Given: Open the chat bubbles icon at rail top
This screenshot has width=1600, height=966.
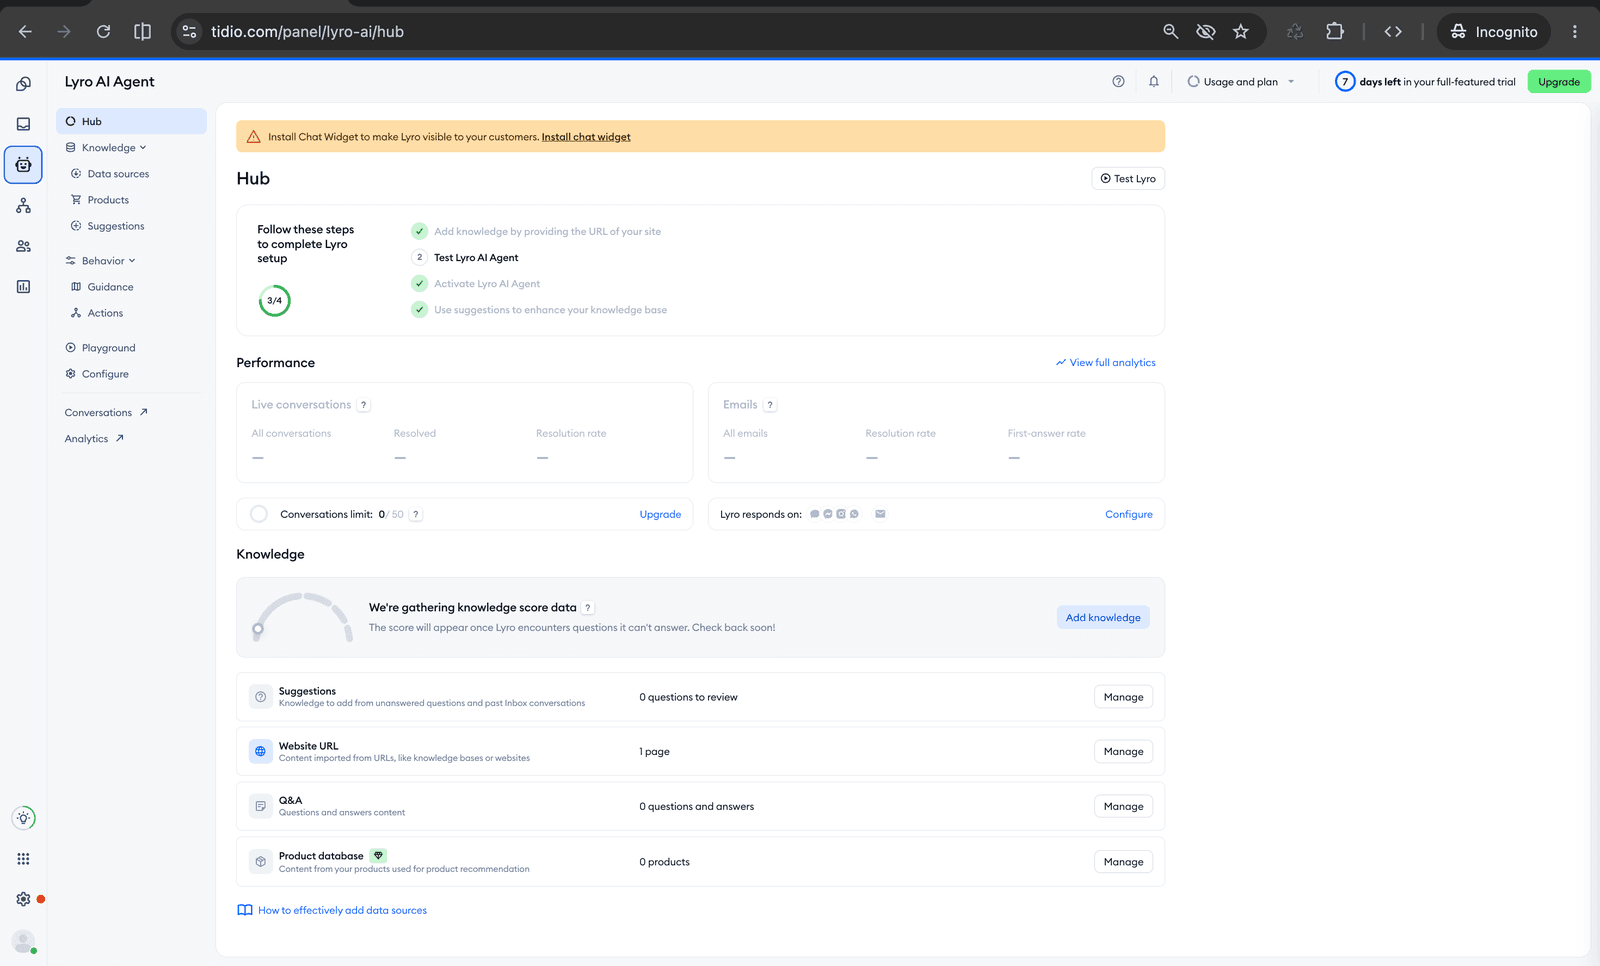Looking at the screenshot, I should (23, 84).
